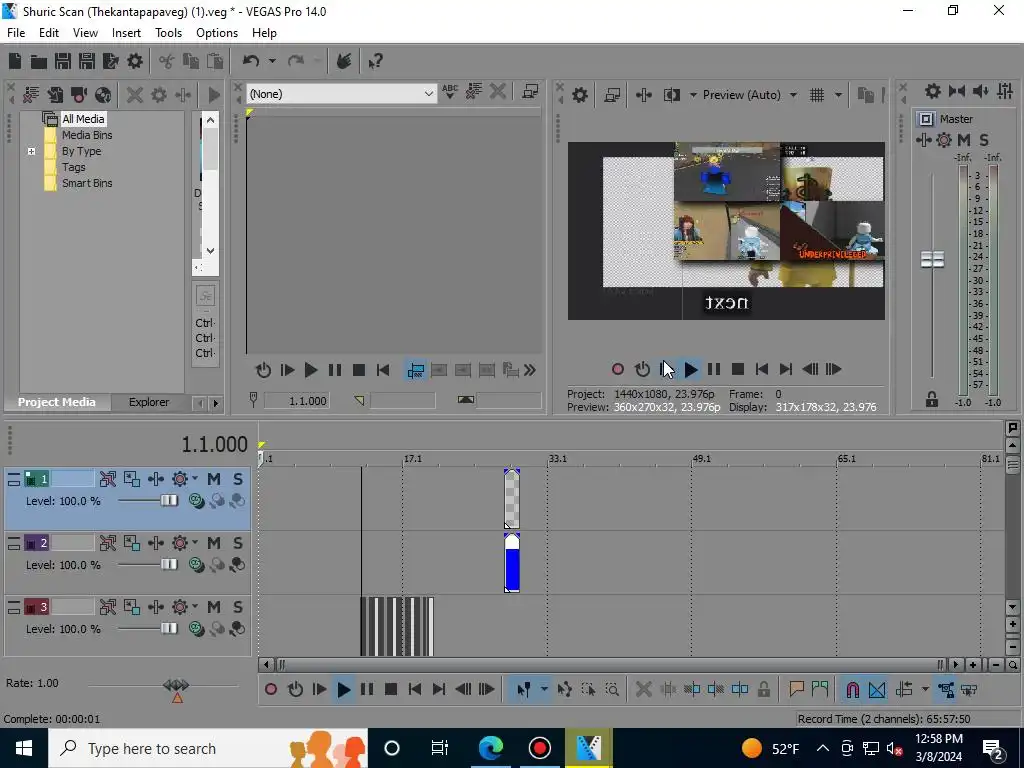Open a project using the folder icon
Image resolution: width=1024 pixels, height=768 pixels.
(39, 61)
